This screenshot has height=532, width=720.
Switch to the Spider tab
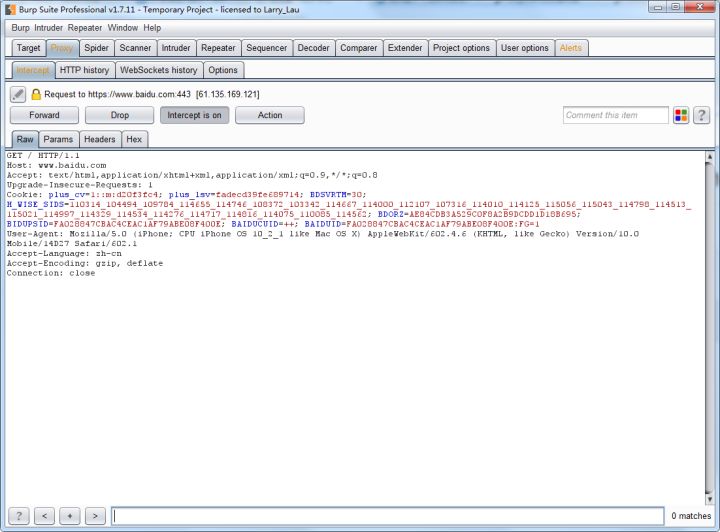(x=96, y=48)
